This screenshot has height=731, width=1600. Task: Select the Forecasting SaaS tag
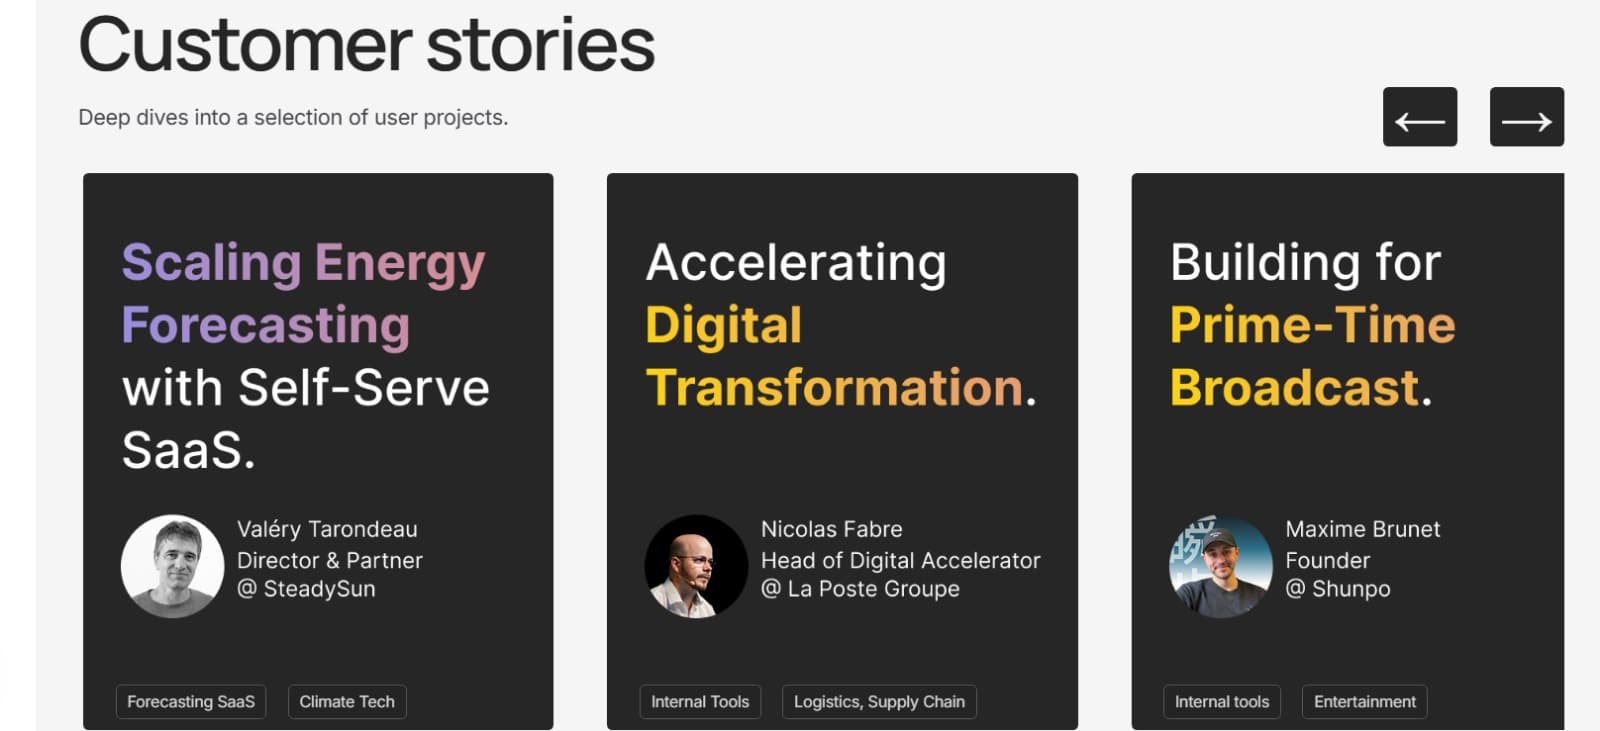point(190,701)
